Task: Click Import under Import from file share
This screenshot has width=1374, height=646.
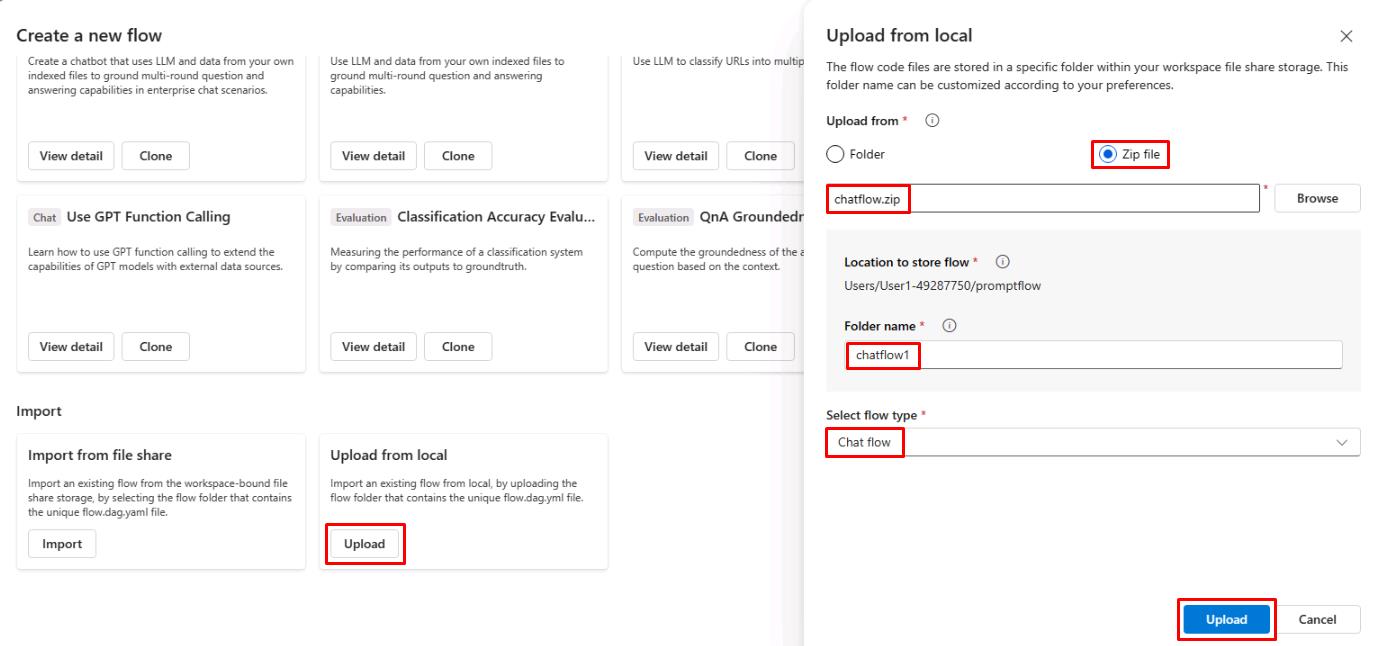Action: point(62,544)
